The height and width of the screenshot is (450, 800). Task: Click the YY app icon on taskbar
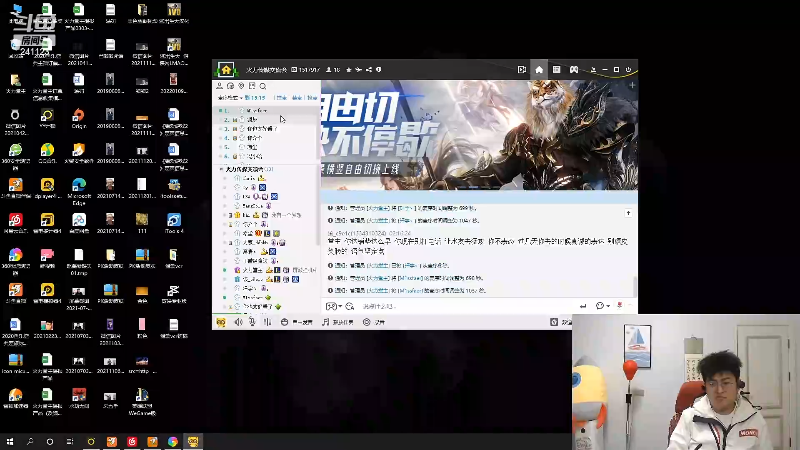pyautogui.click(x=193, y=441)
